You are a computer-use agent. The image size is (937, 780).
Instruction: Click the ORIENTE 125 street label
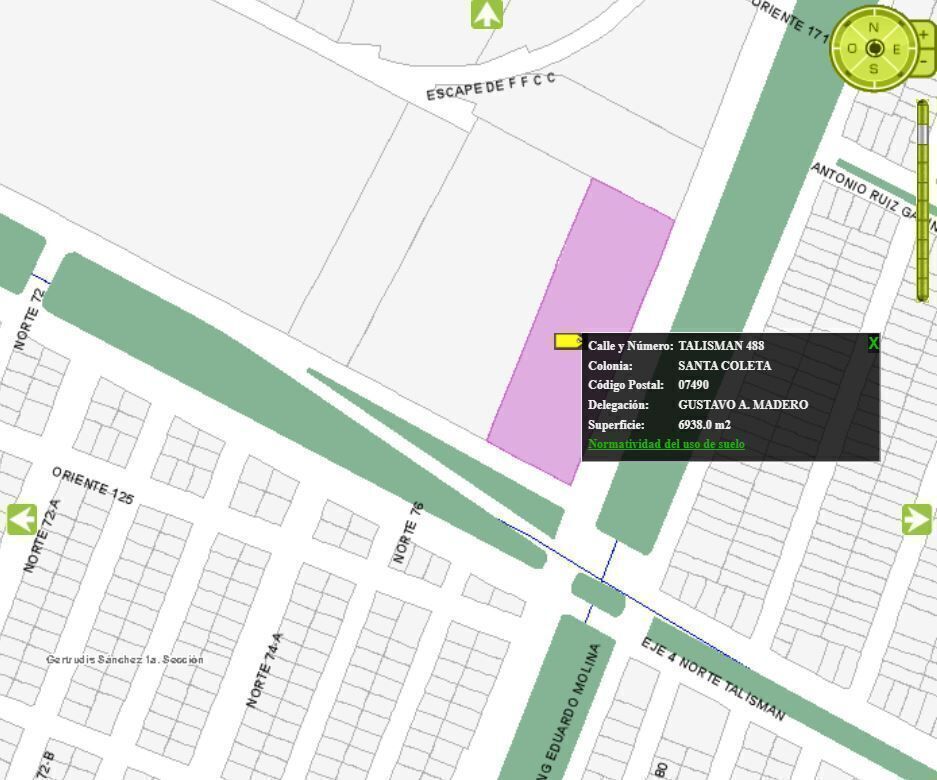(x=93, y=485)
